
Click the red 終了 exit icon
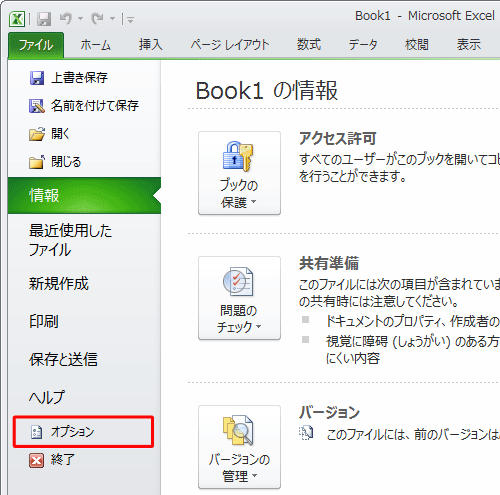coord(36,461)
